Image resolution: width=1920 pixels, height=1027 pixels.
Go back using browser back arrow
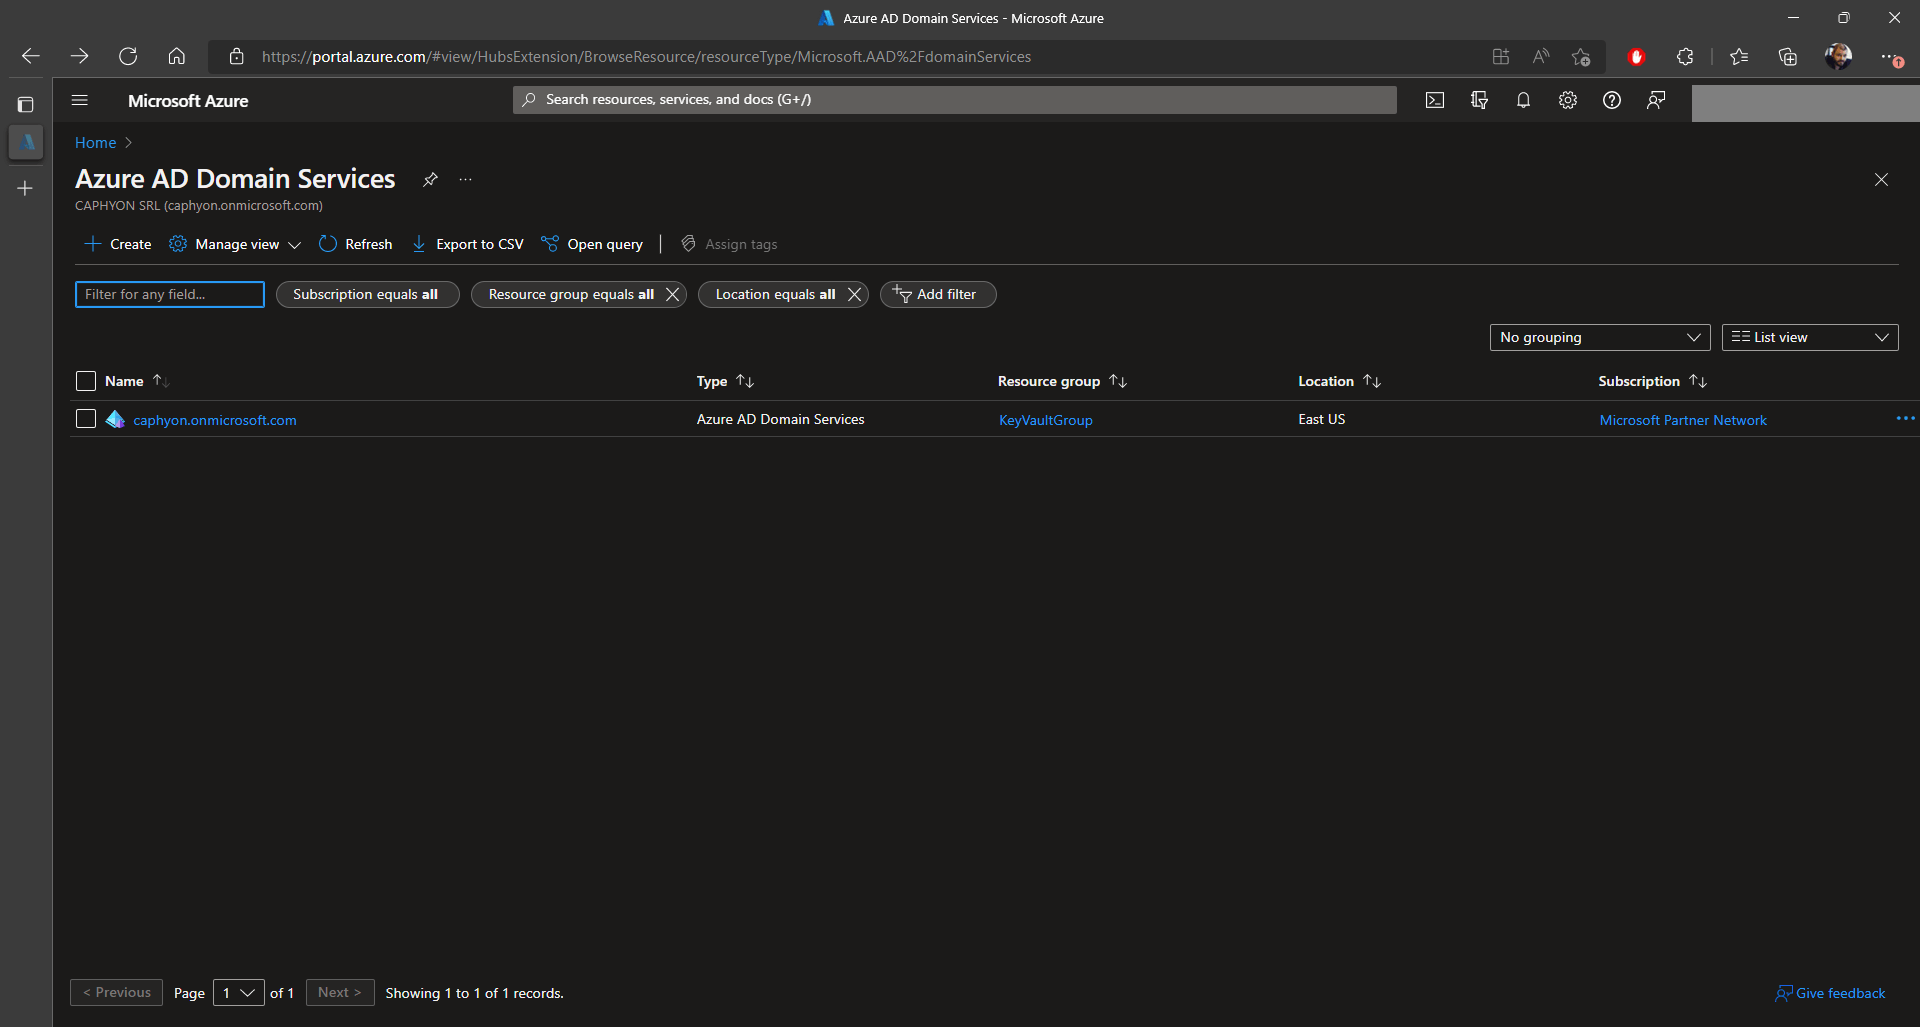[x=31, y=56]
